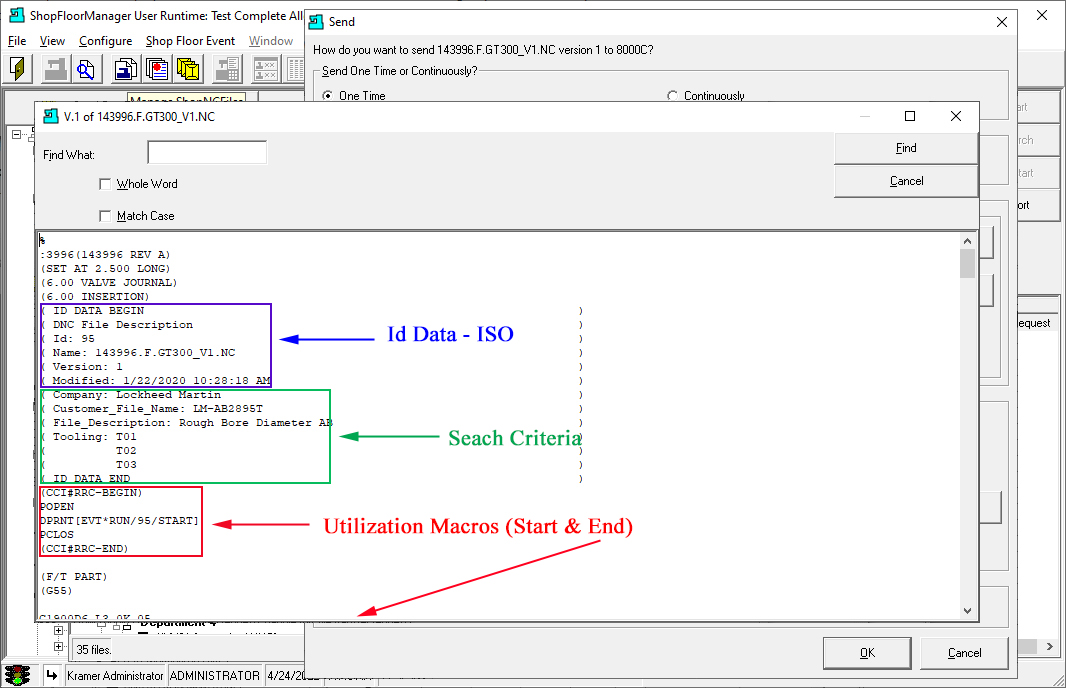Click the DPRNT[EVT*RUN/95/START] line

[x=120, y=521]
